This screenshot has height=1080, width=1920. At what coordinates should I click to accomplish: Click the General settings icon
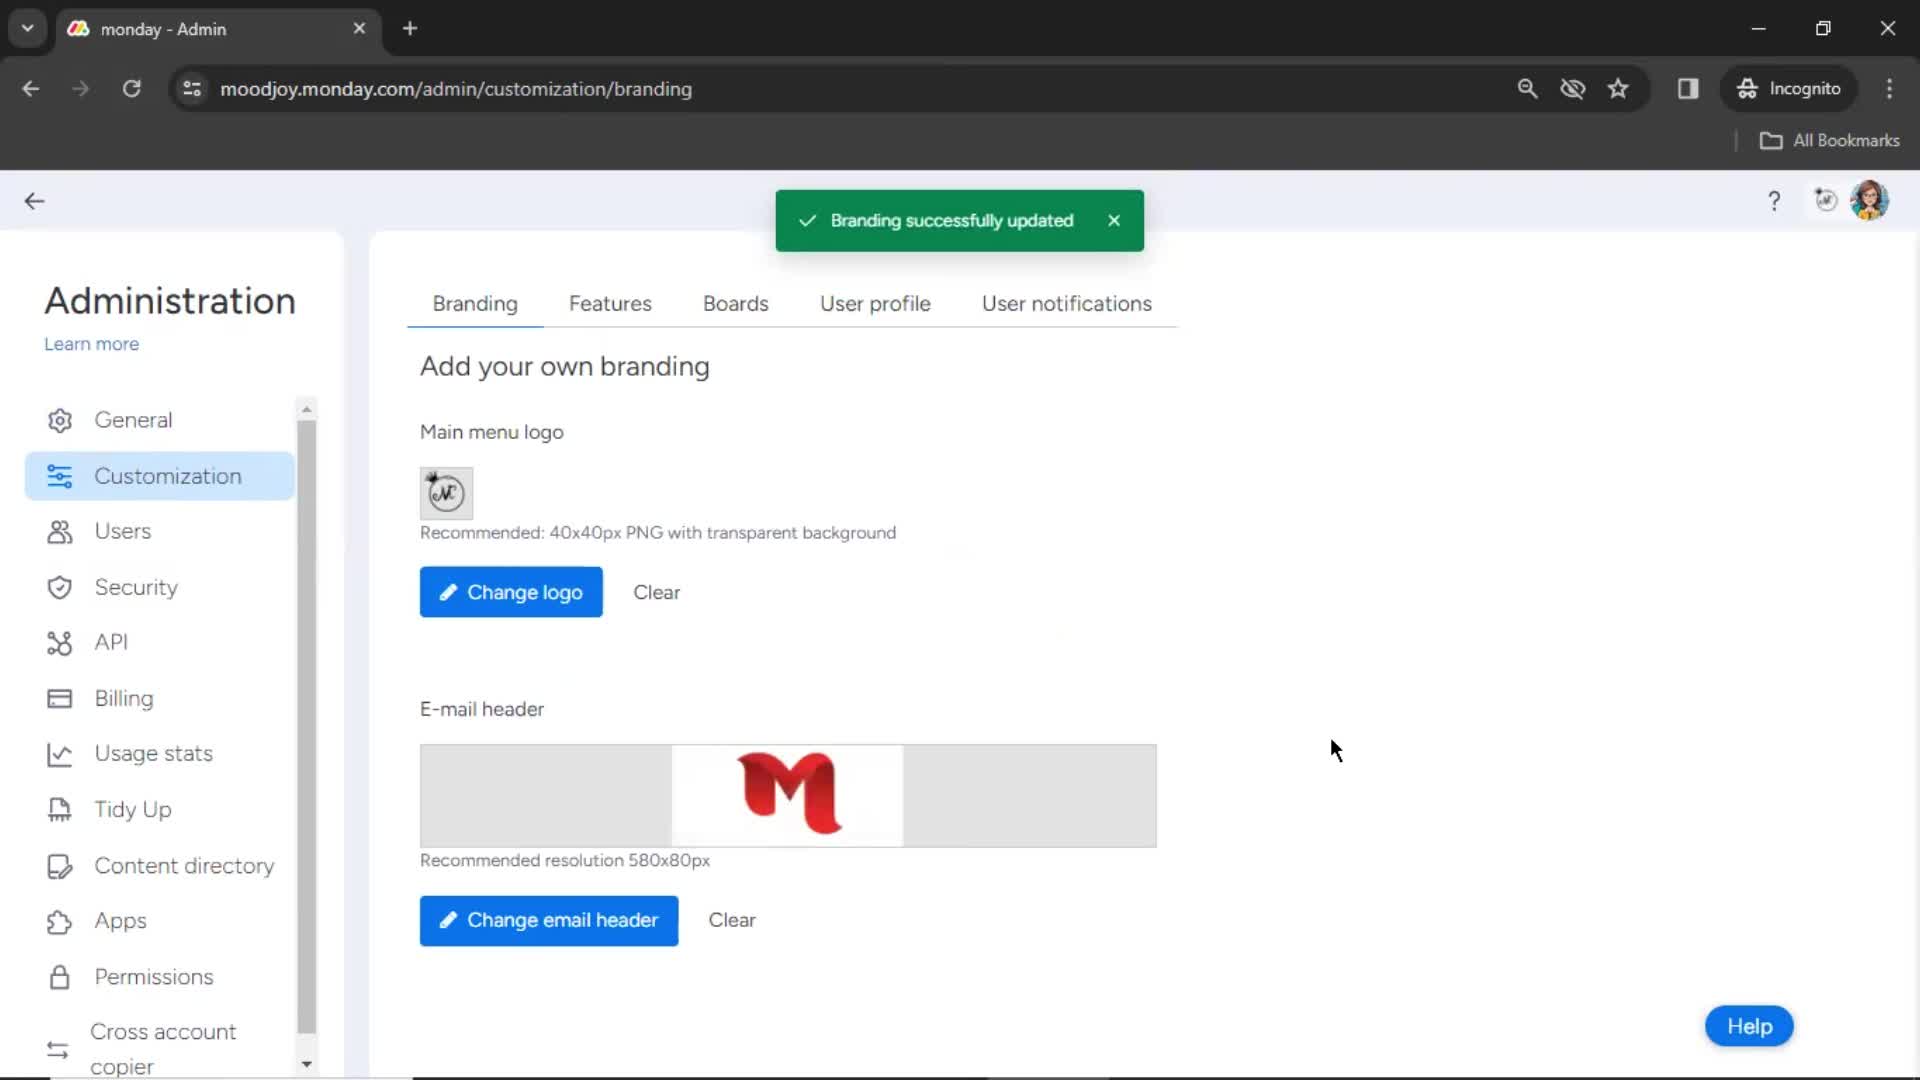point(59,418)
